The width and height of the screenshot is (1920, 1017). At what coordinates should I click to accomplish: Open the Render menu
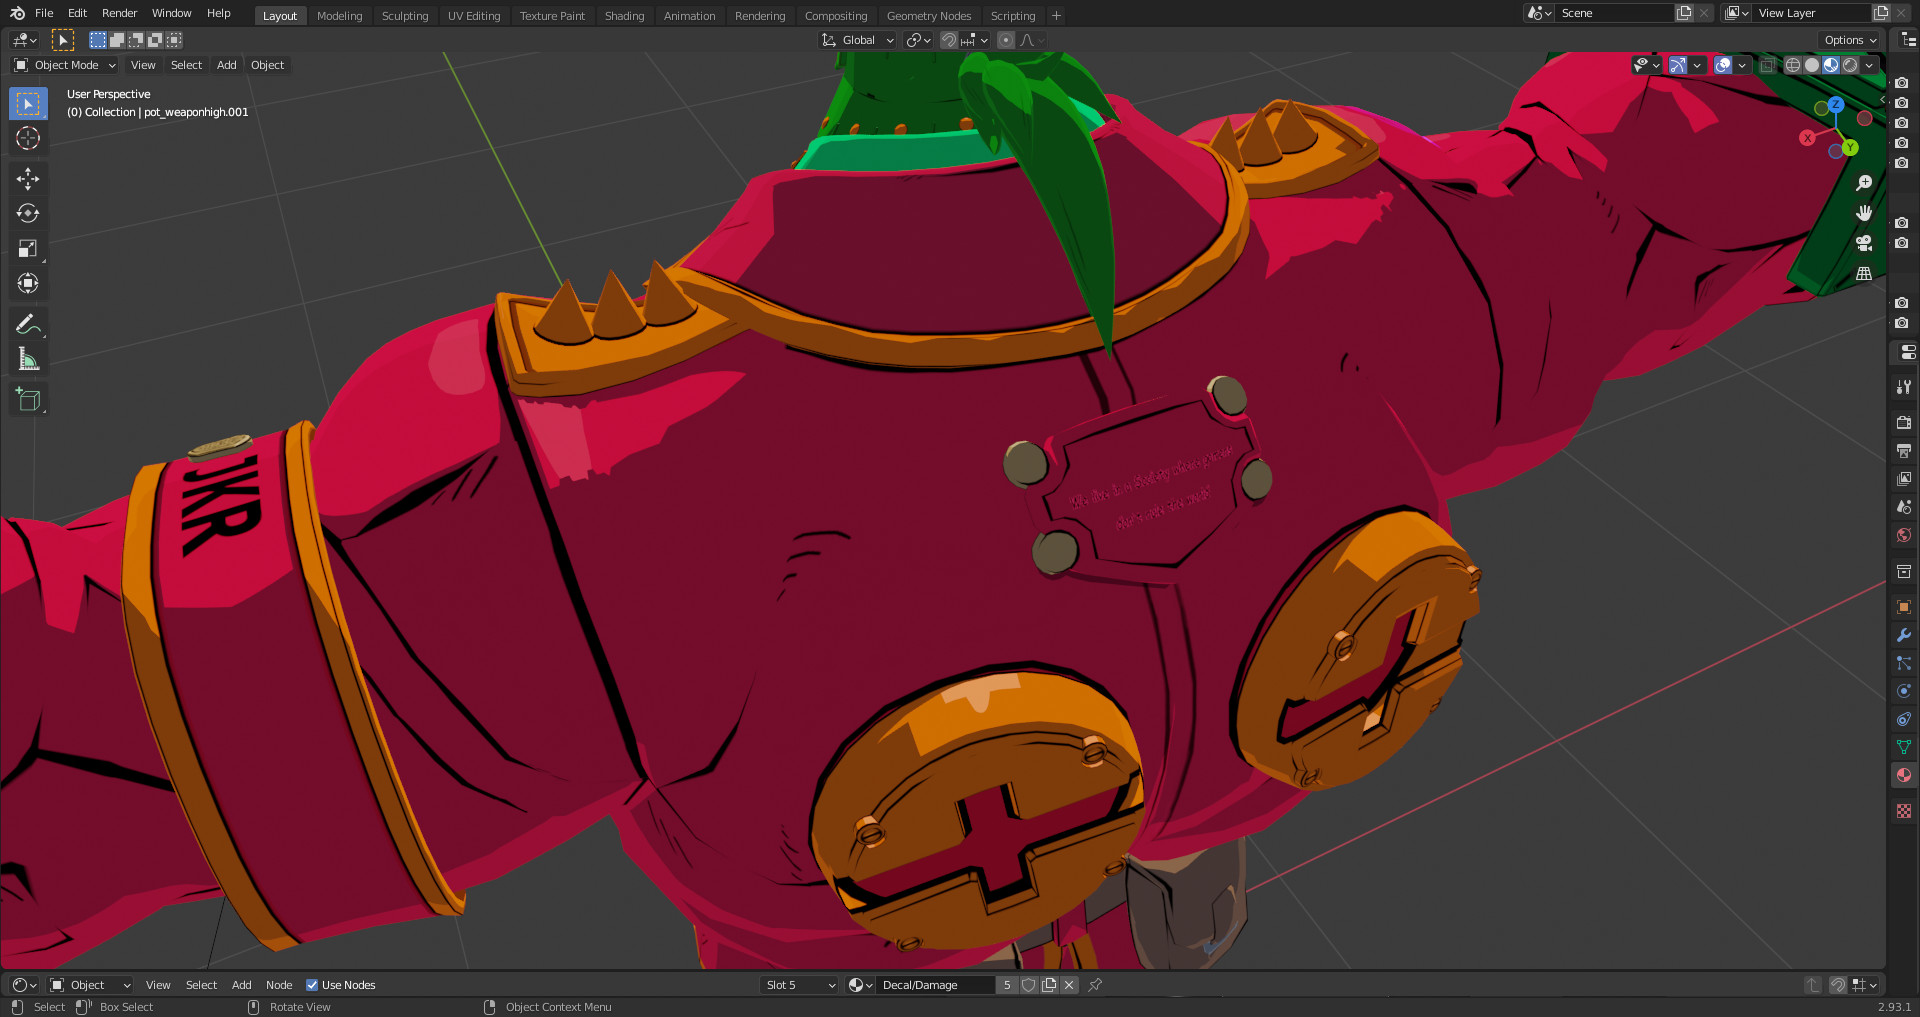[119, 13]
